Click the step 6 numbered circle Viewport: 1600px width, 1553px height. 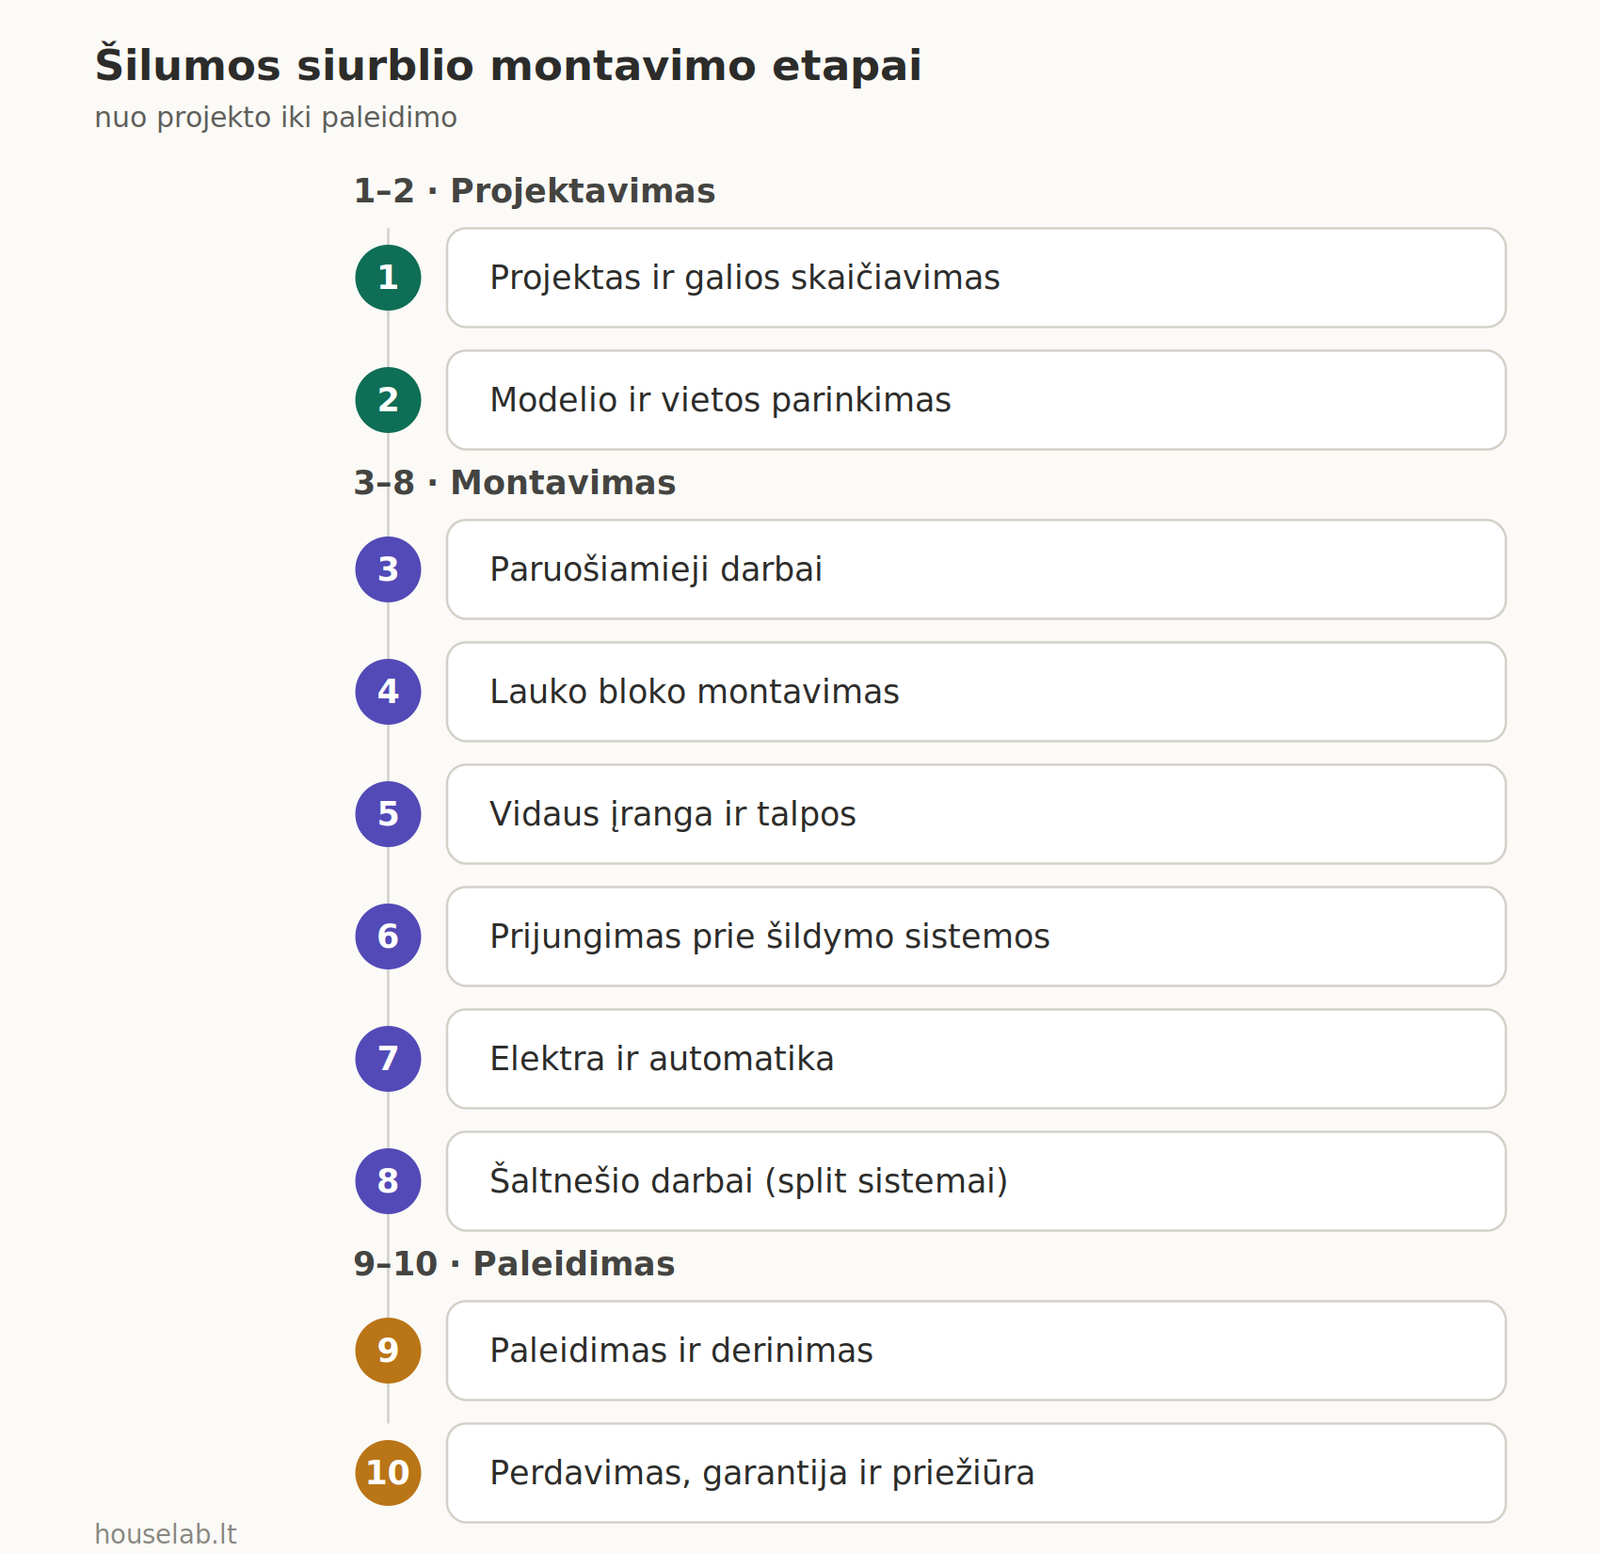[388, 936]
